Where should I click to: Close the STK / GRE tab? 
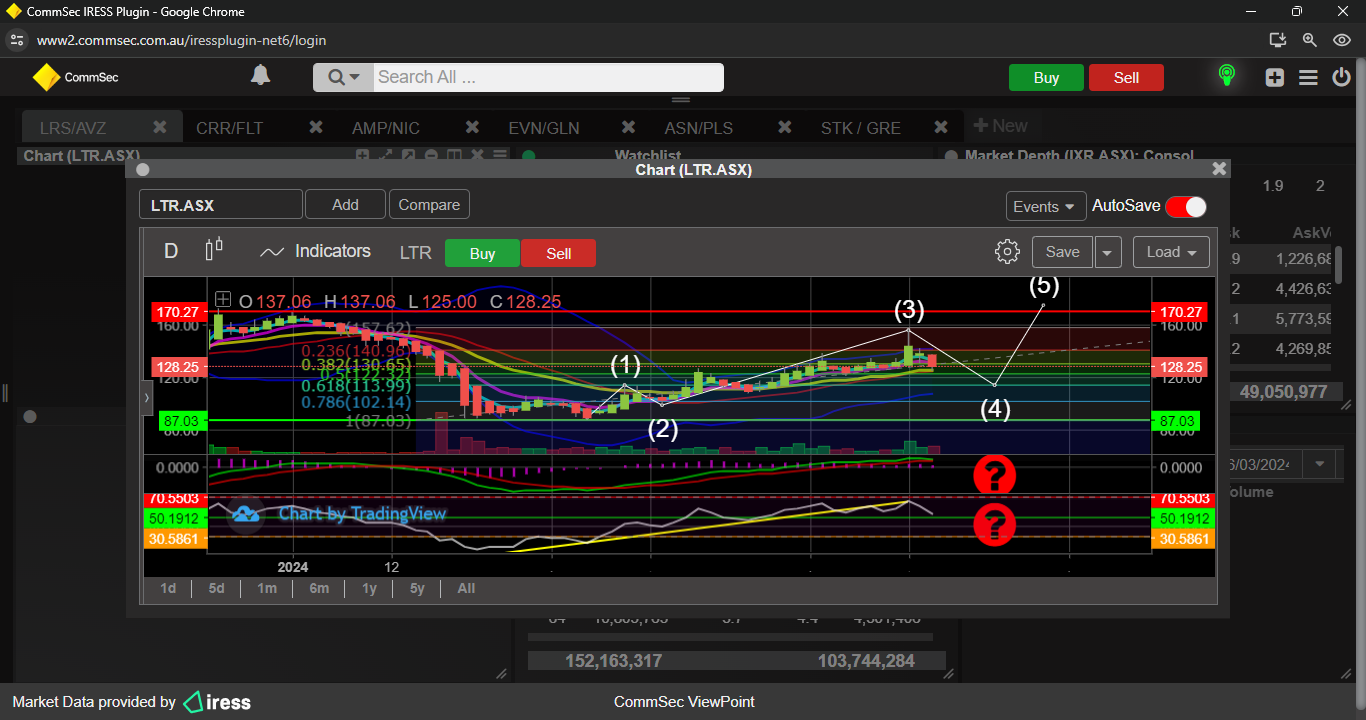940,127
